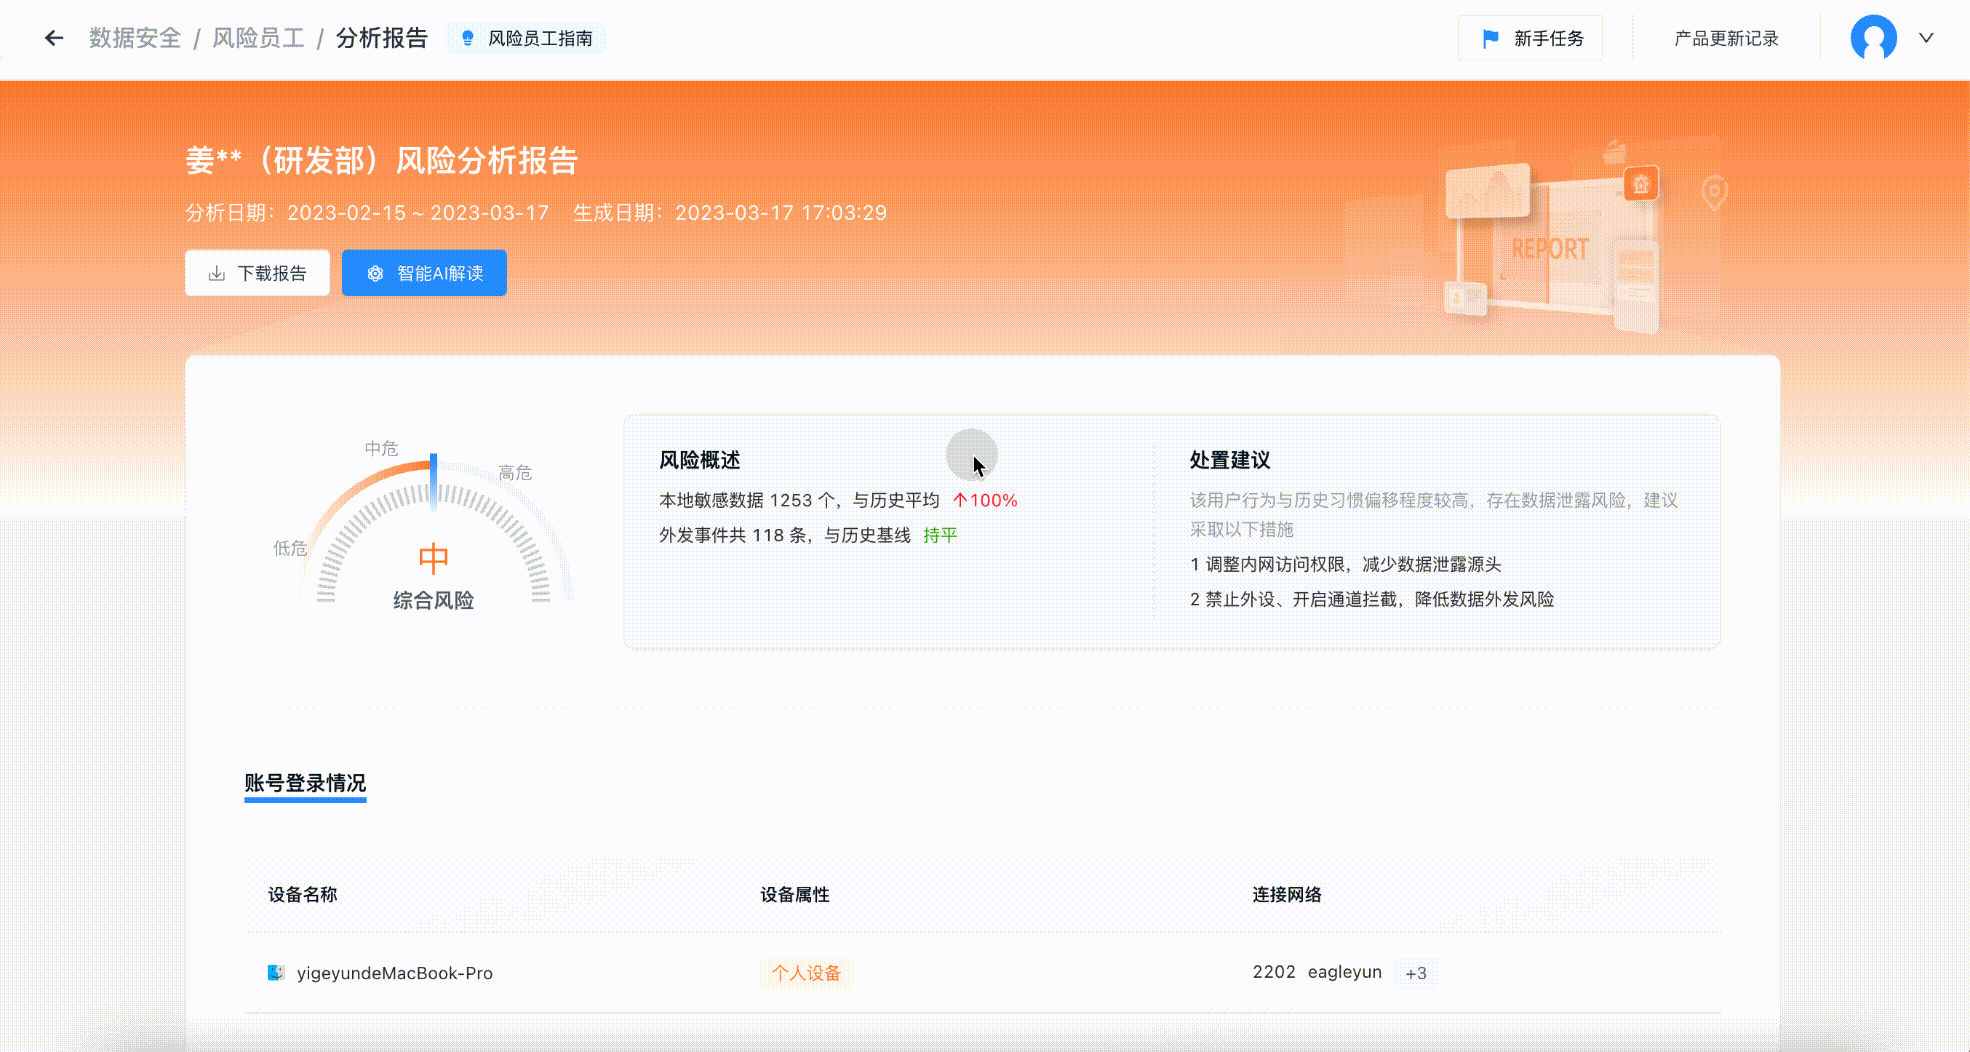1970x1052 pixels.
Task: Click the 低危 gauge label
Action: tap(290, 548)
